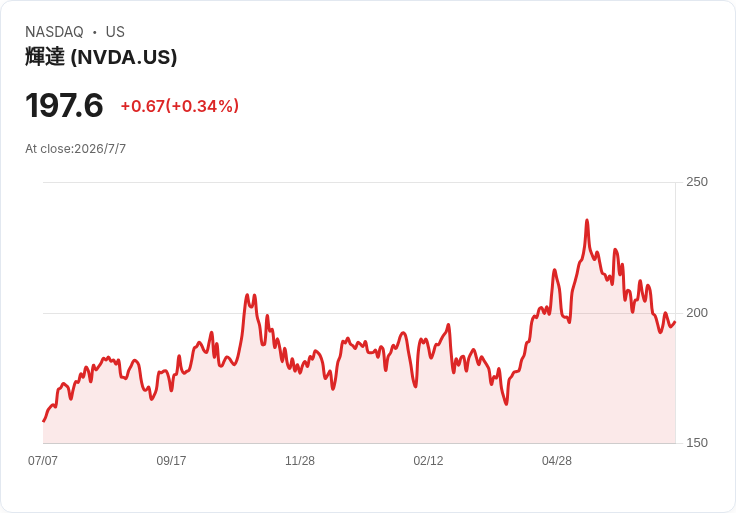The image size is (736, 513).
Task: Click the chart line's latest endpoint
Action: point(675,322)
